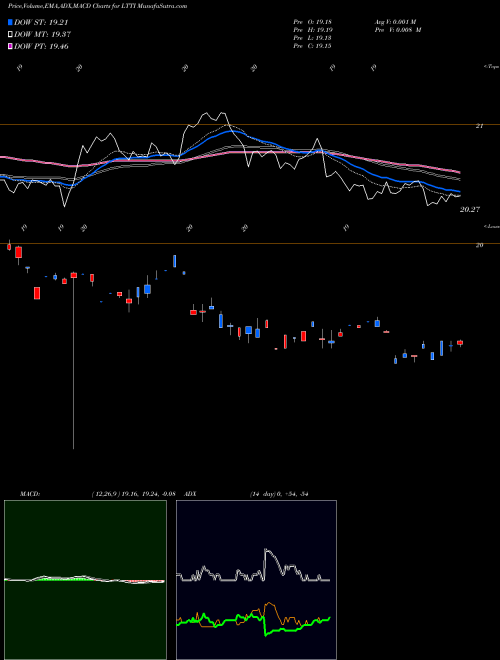
Task: Click the '<Tops' marker label
Action: (x=492, y=67)
